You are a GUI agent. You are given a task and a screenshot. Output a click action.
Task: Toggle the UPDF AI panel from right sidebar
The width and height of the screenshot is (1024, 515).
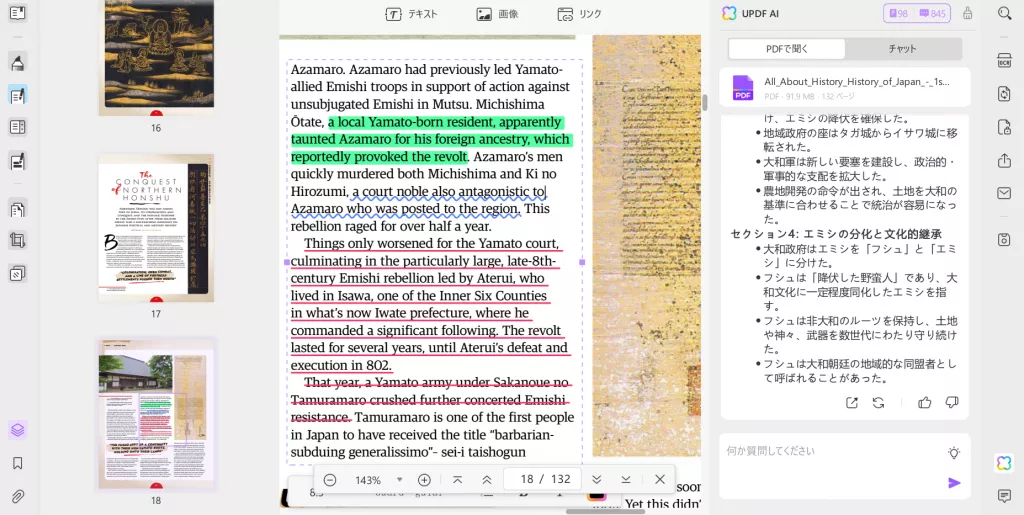(1004, 463)
